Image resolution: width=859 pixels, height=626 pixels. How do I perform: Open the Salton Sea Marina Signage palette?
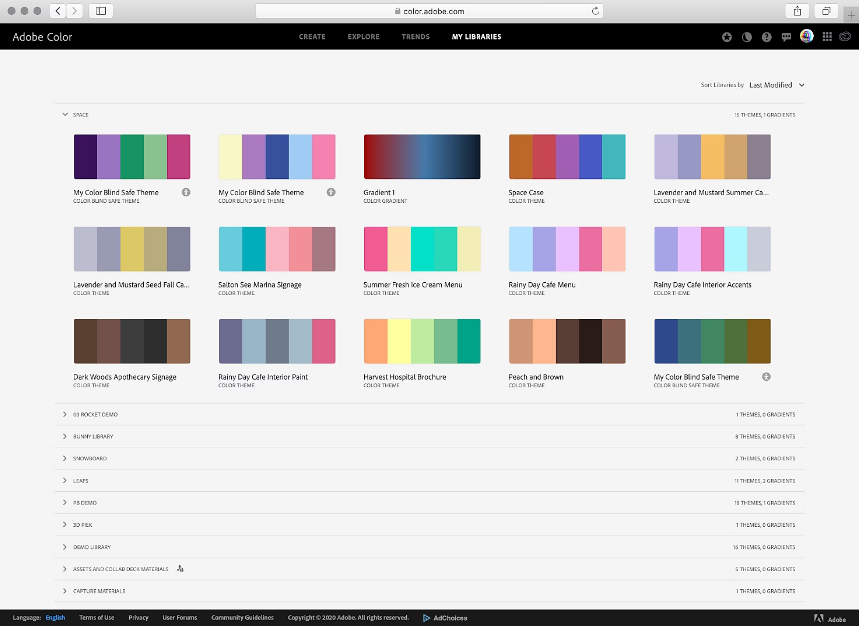pyautogui.click(x=277, y=249)
